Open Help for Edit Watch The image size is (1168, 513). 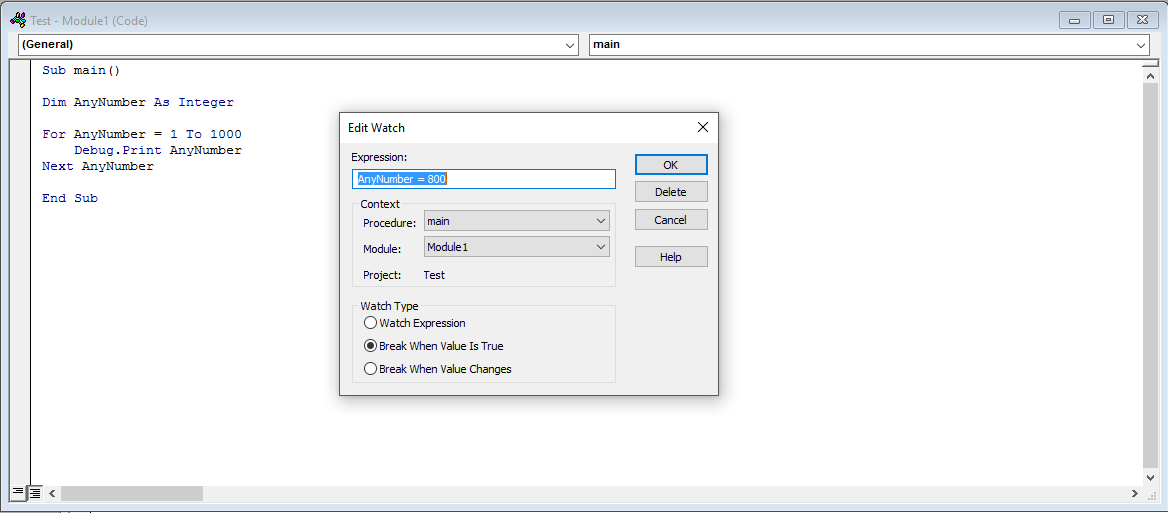(x=671, y=257)
